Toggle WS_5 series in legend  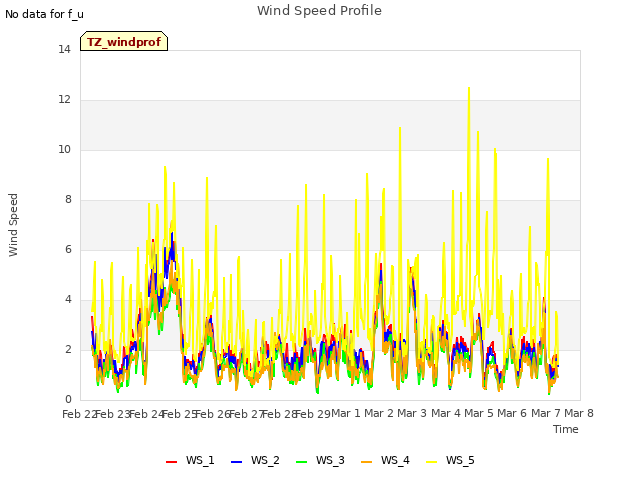pos(450,460)
